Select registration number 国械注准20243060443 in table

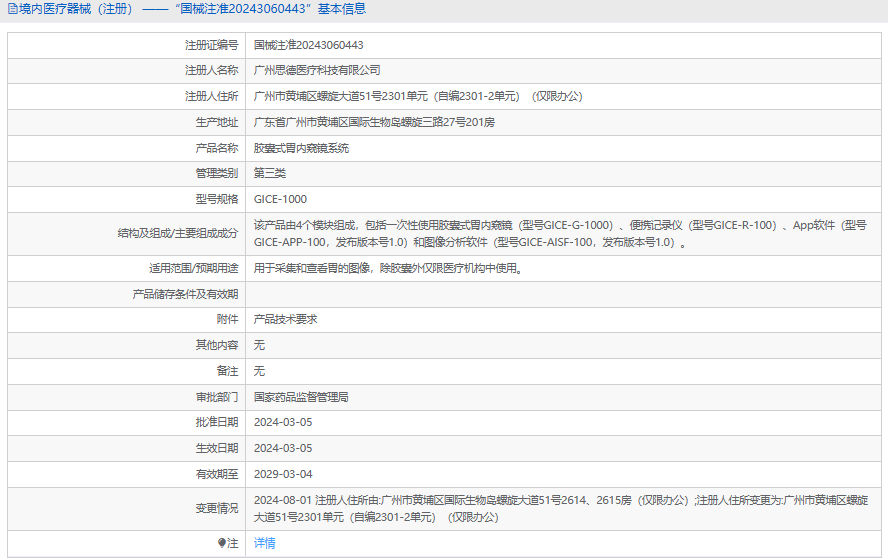(308, 45)
